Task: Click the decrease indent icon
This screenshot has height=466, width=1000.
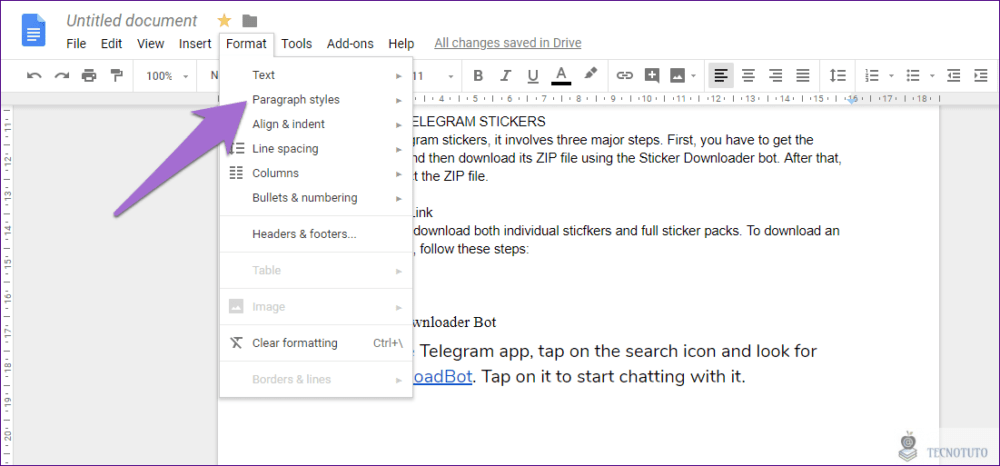Action: click(x=953, y=76)
